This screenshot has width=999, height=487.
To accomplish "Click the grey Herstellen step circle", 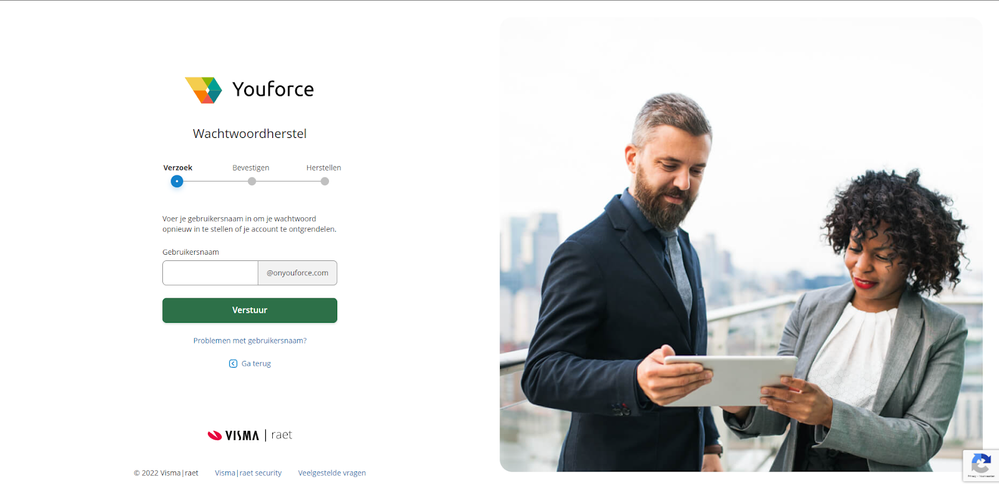I will point(324,181).
